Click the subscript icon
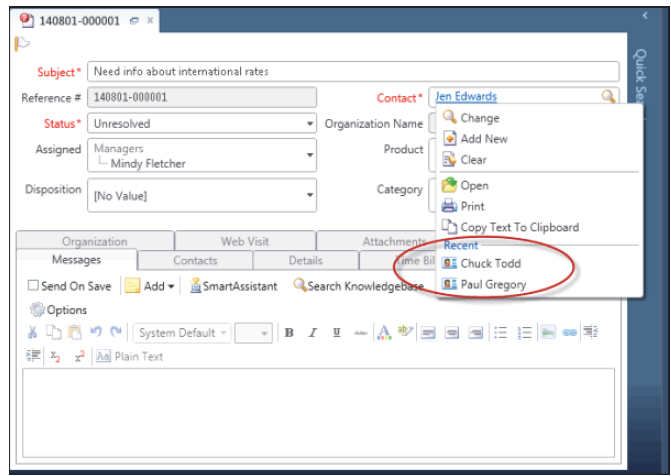Image resolution: width=671 pixels, height=476 pixels. 55,356
